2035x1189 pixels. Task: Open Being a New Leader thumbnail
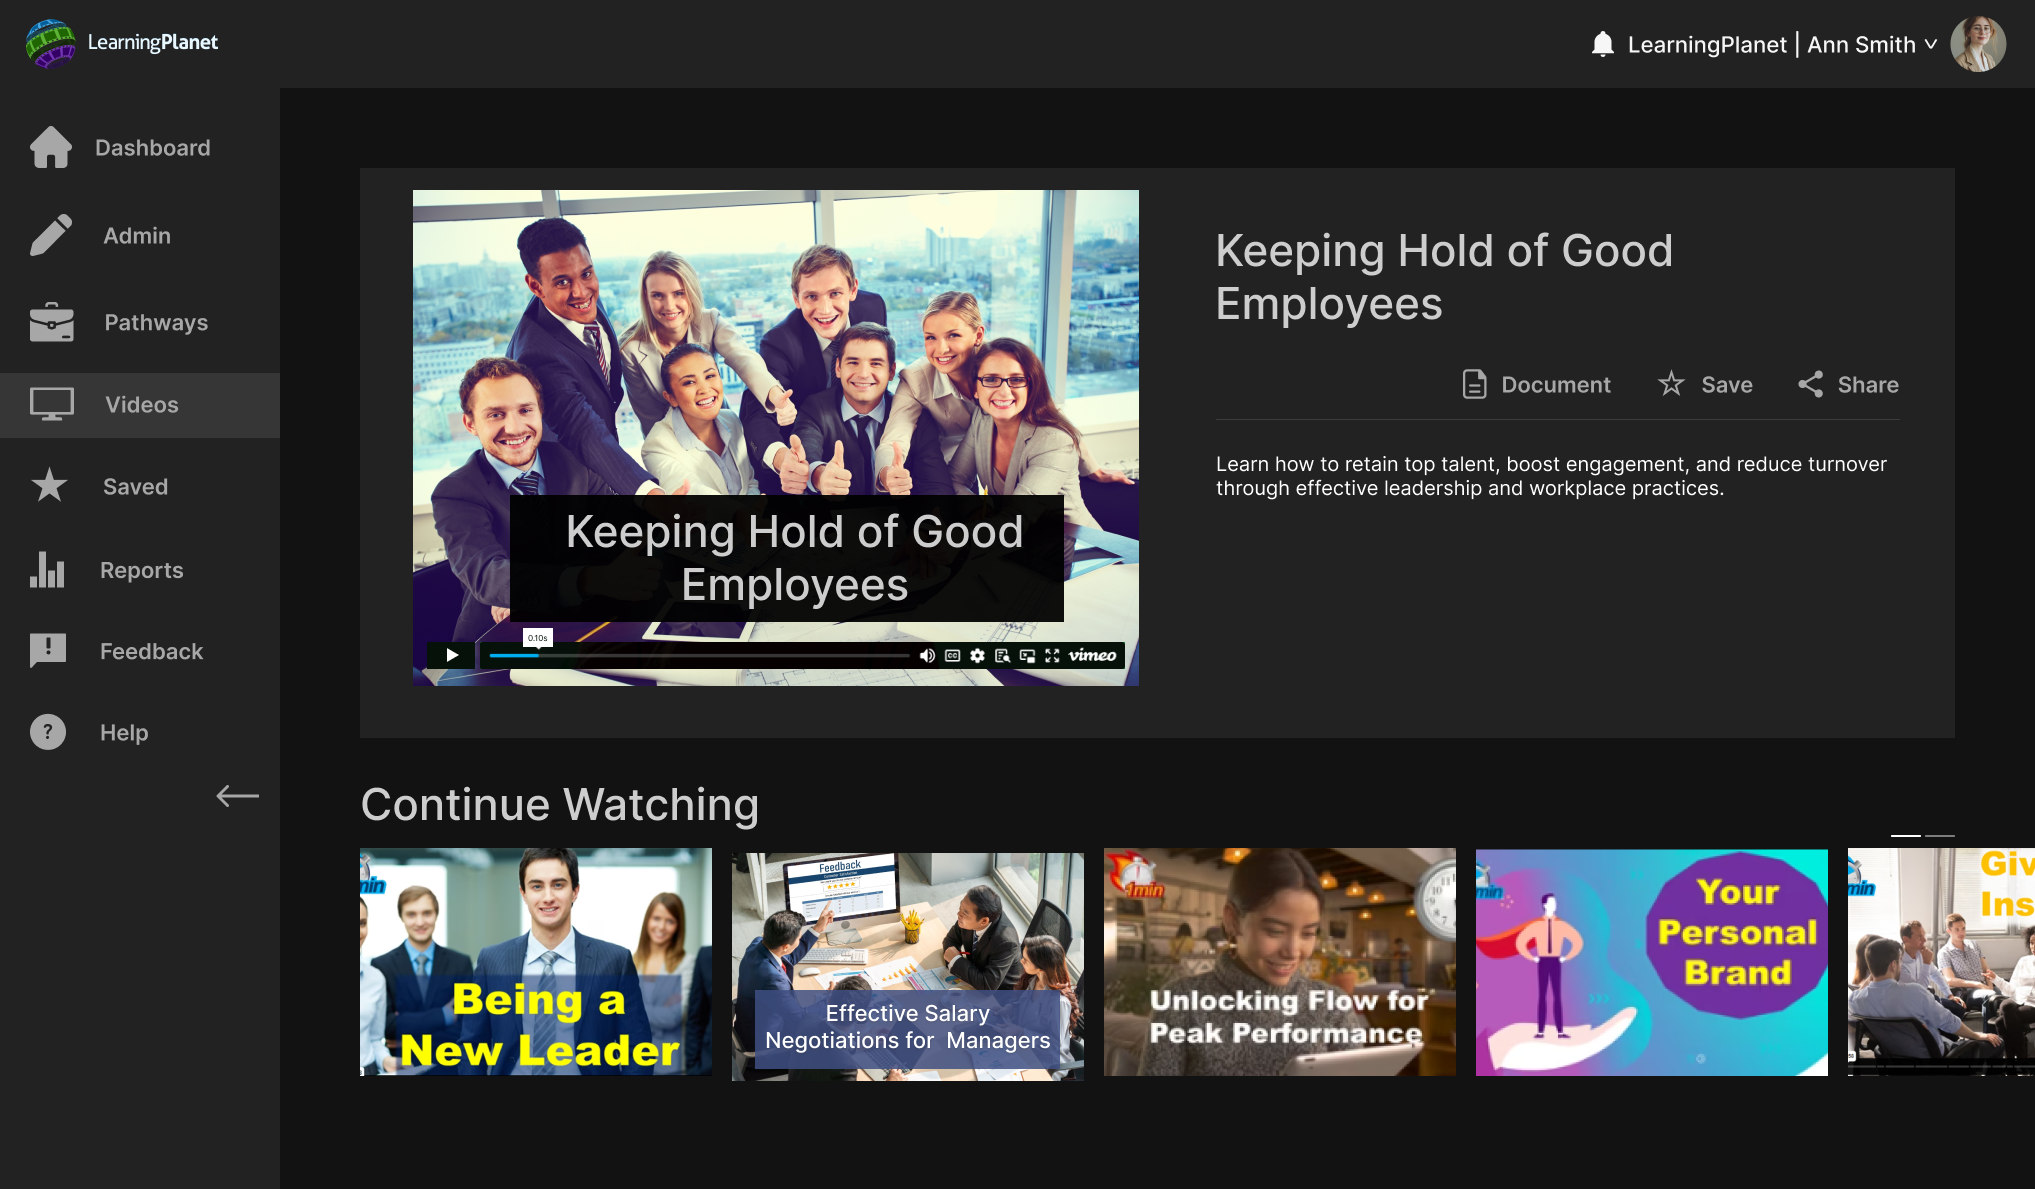pyautogui.click(x=535, y=962)
